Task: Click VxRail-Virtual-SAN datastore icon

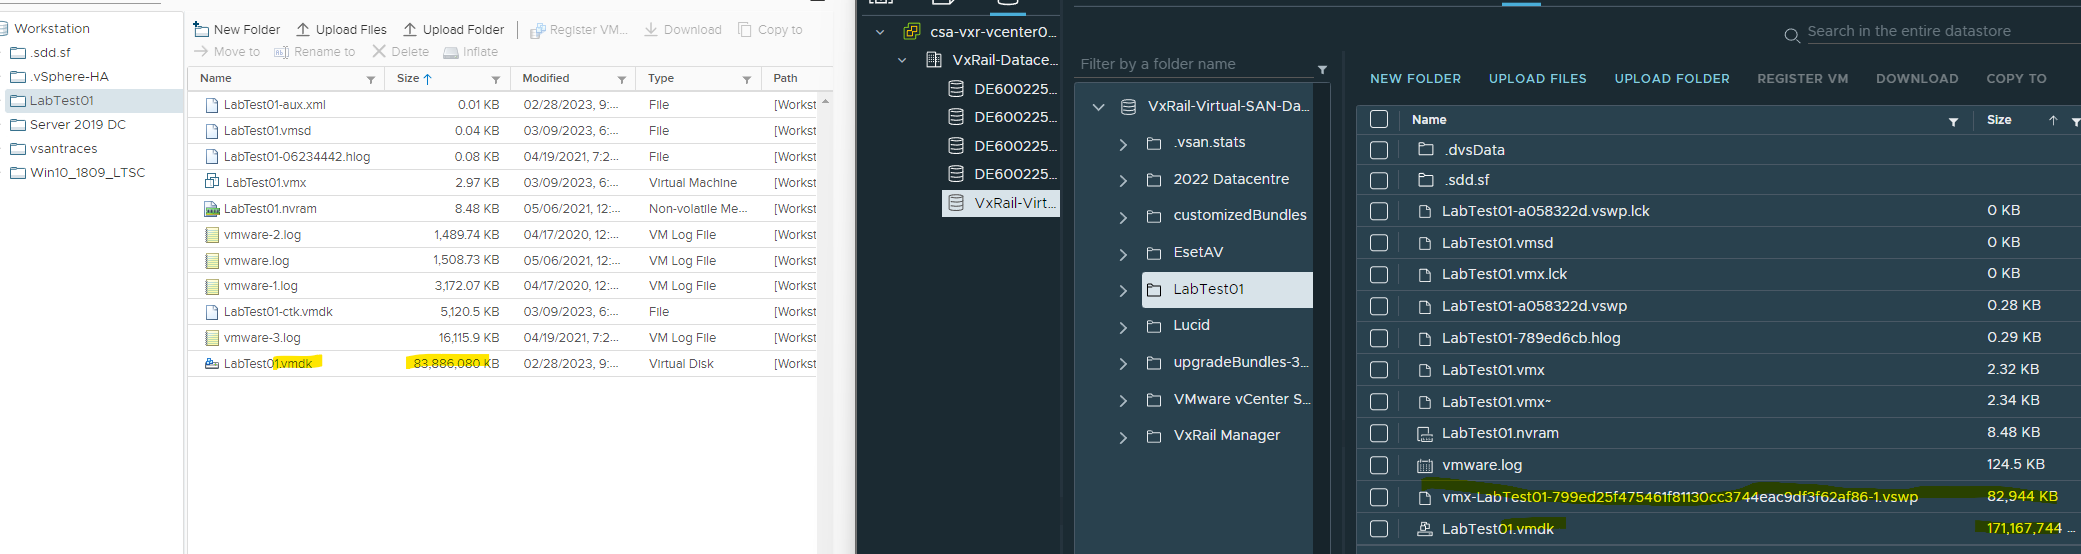Action: 1128,106
